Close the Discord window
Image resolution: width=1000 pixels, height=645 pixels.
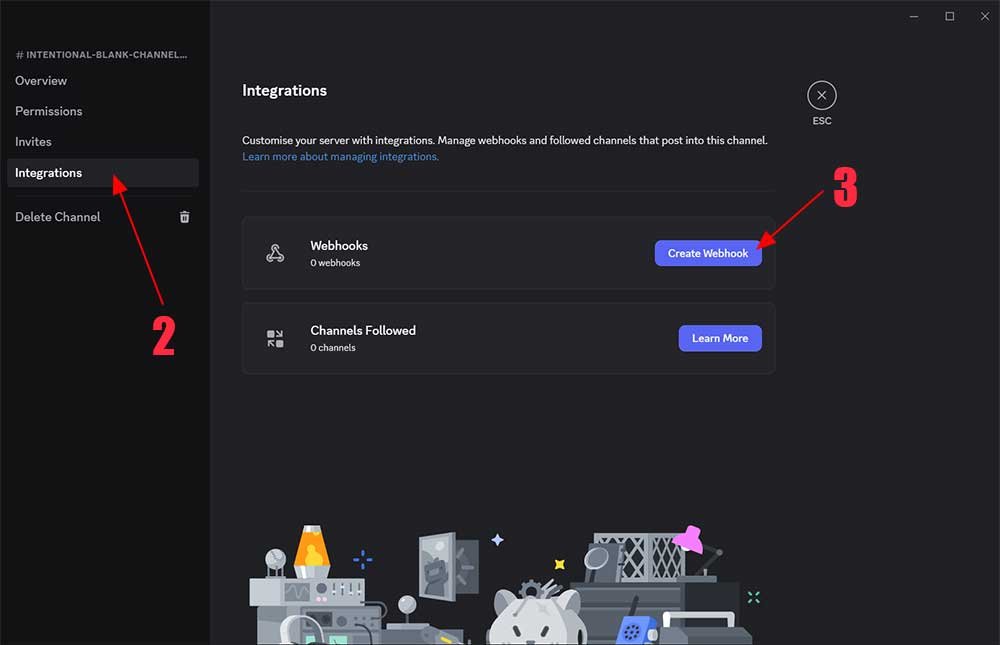(985, 16)
